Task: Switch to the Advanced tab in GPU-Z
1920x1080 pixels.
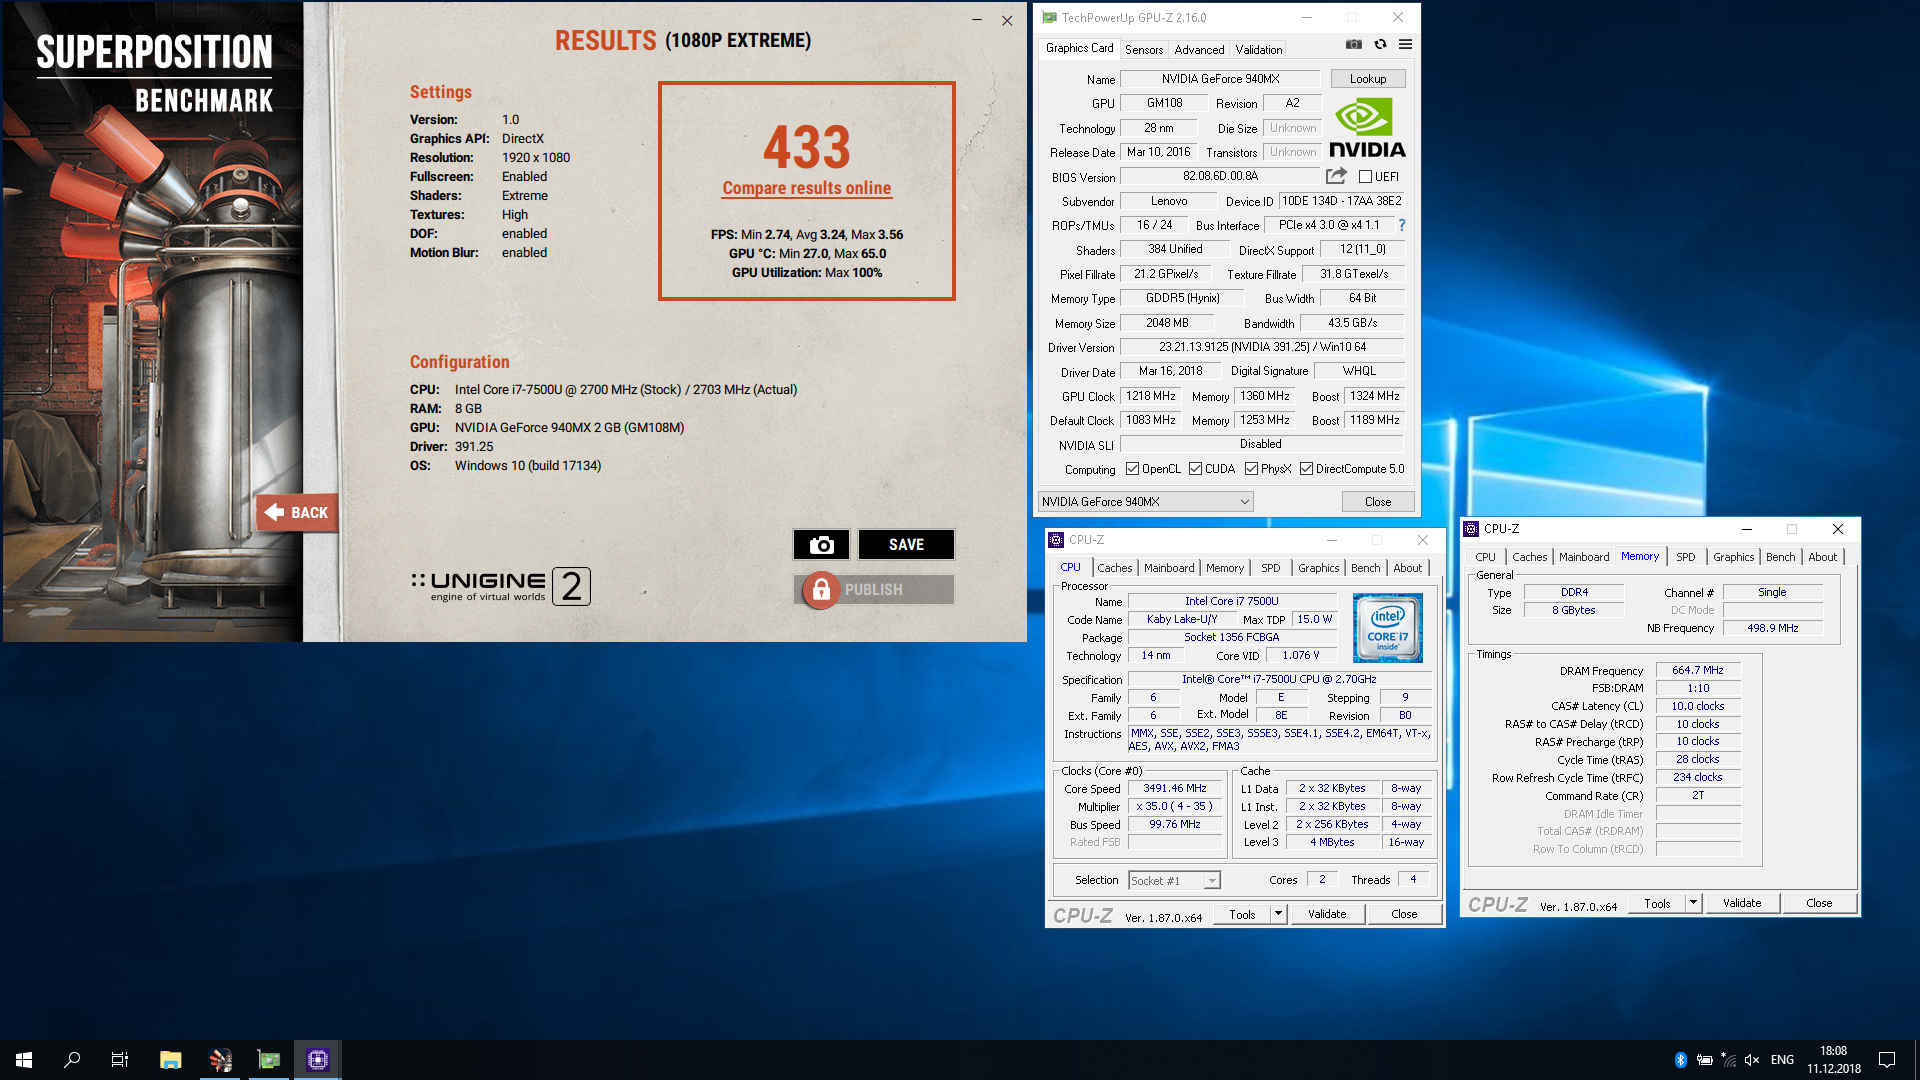Action: point(1199,49)
